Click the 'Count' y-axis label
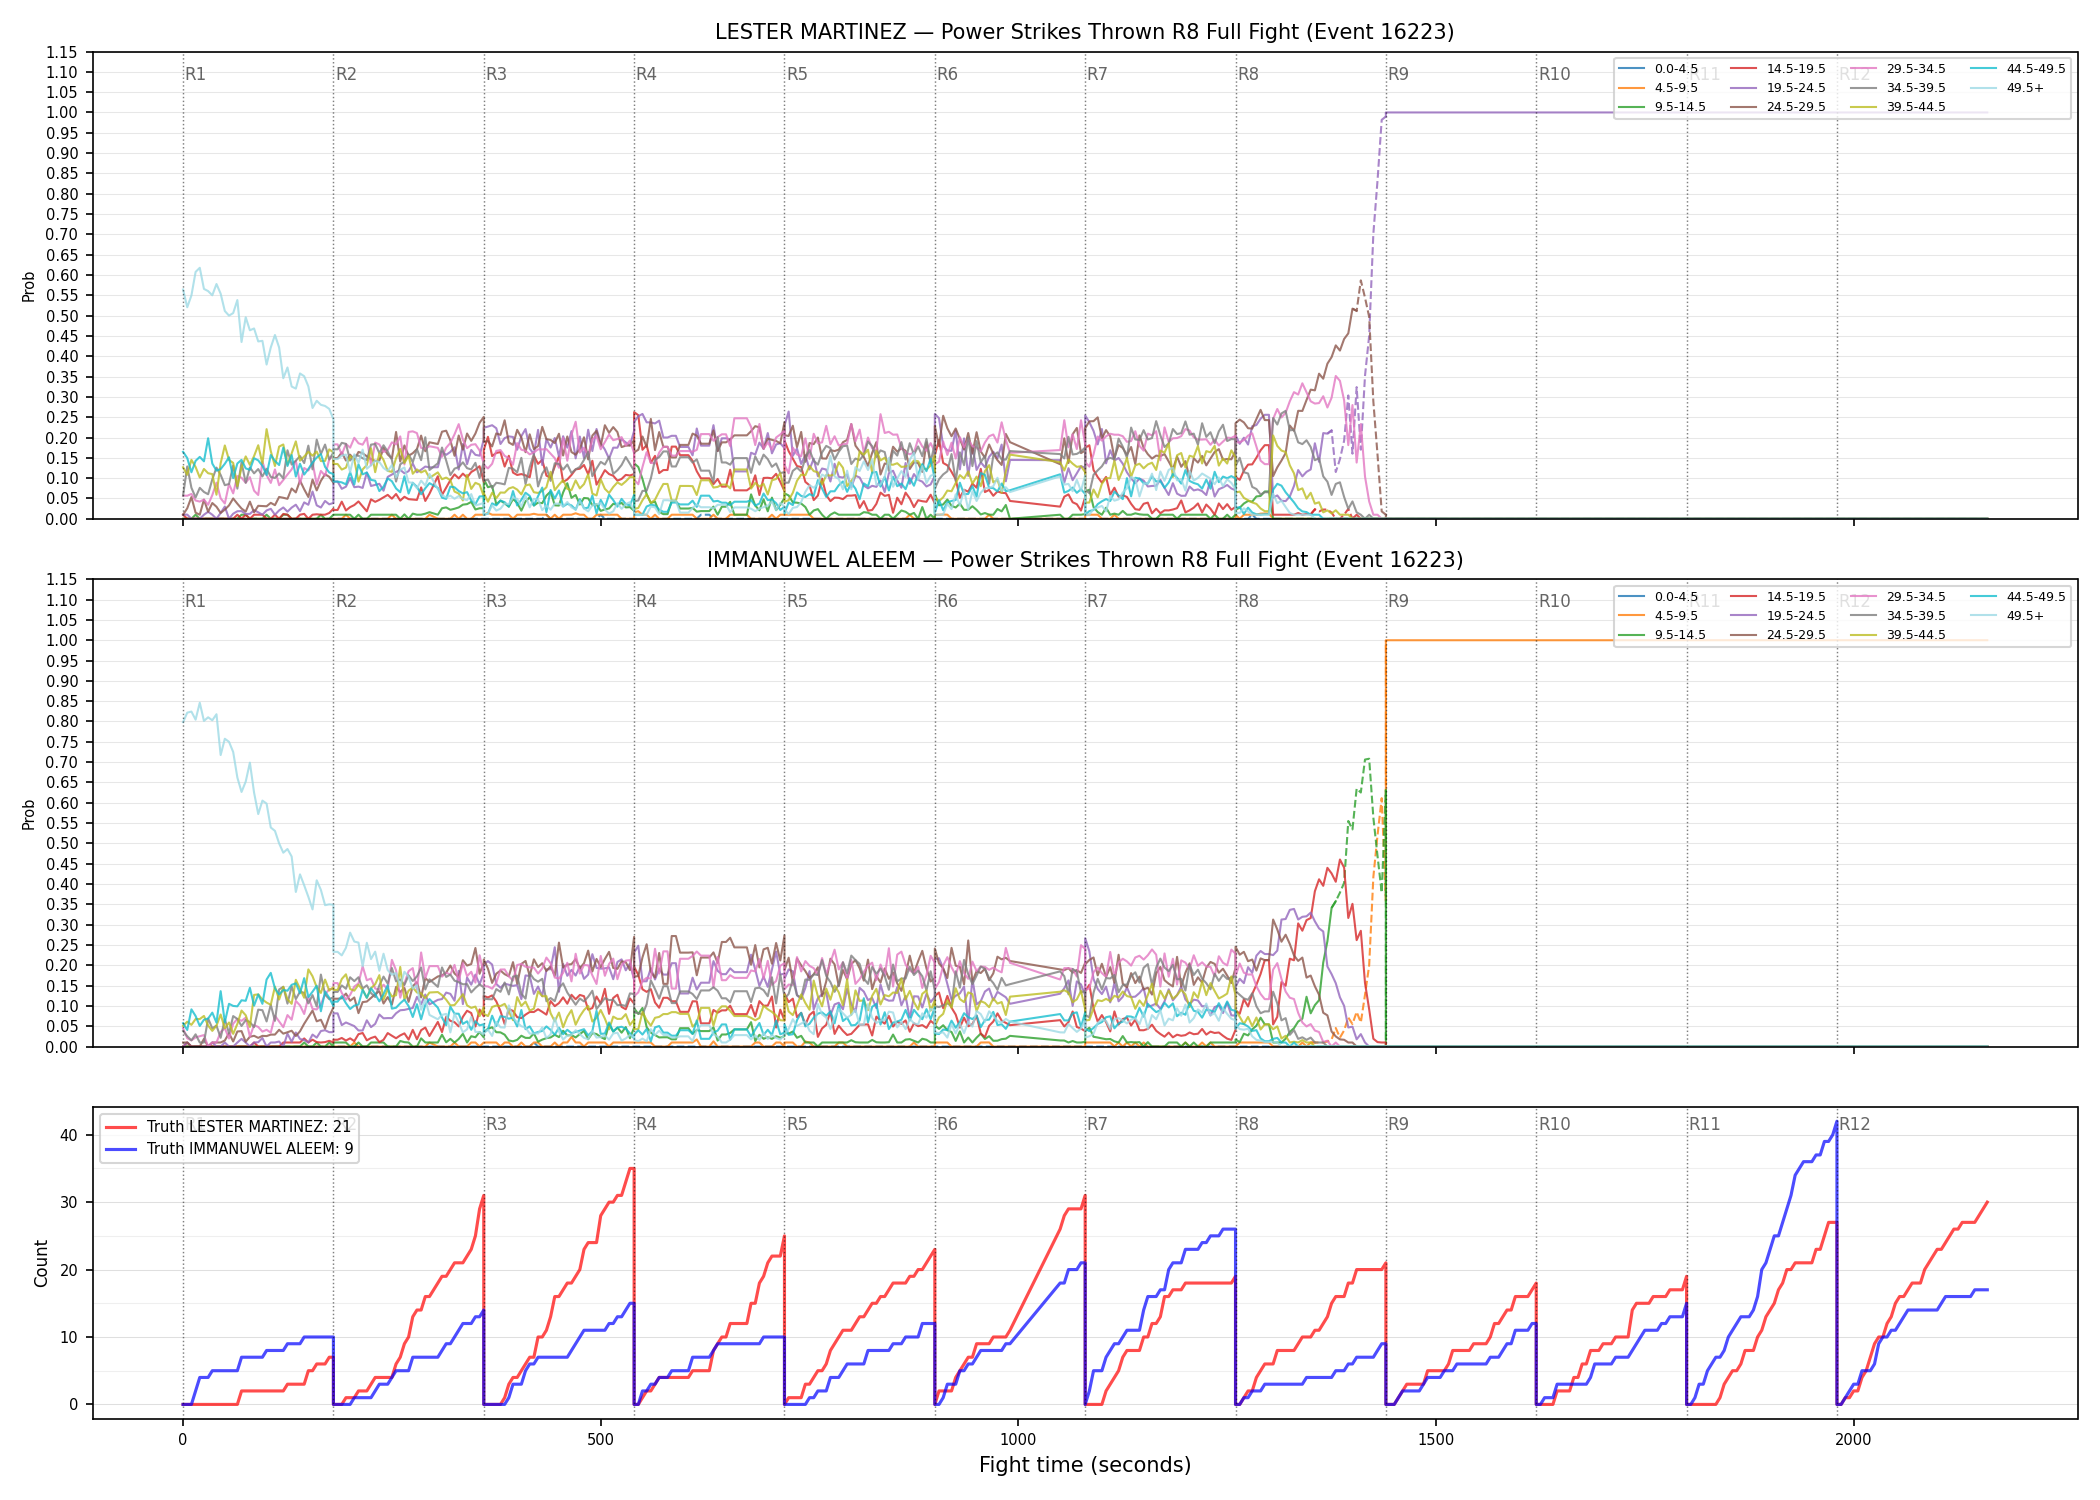Screen dimensions: 2100x1500 click(x=41, y=1263)
